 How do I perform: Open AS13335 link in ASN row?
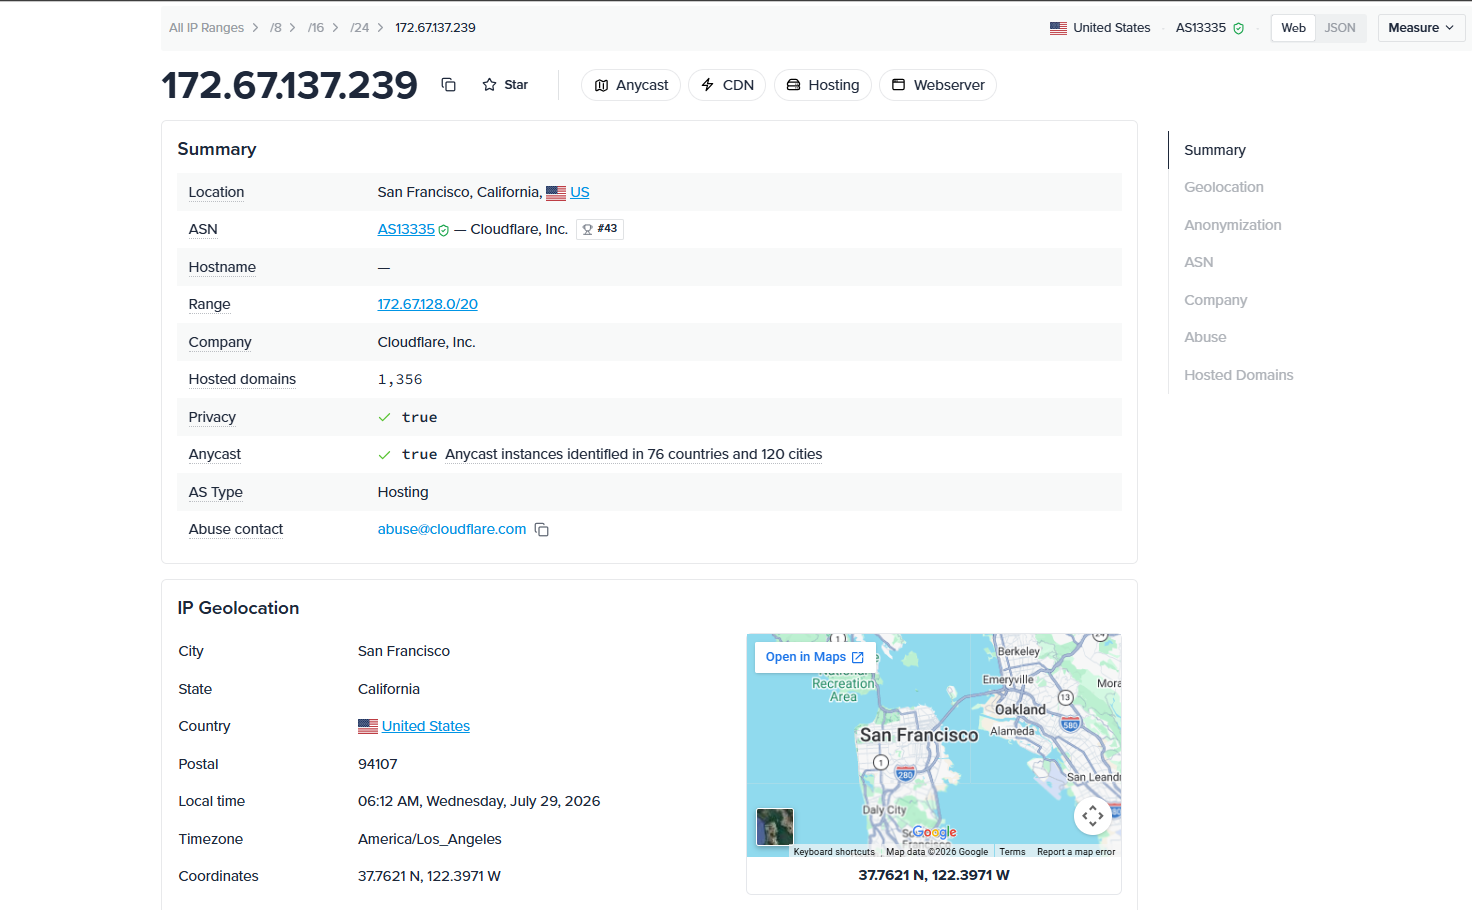pyautogui.click(x=406, y=229)
